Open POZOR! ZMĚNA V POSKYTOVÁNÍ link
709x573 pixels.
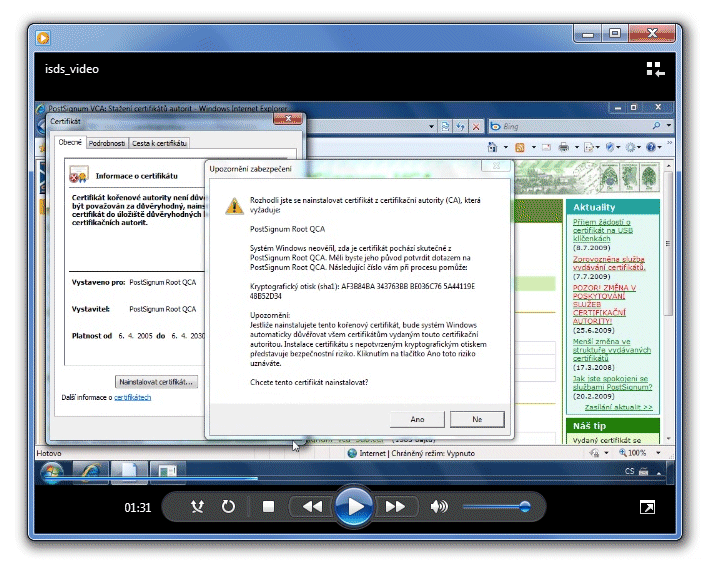coord(604,304)
